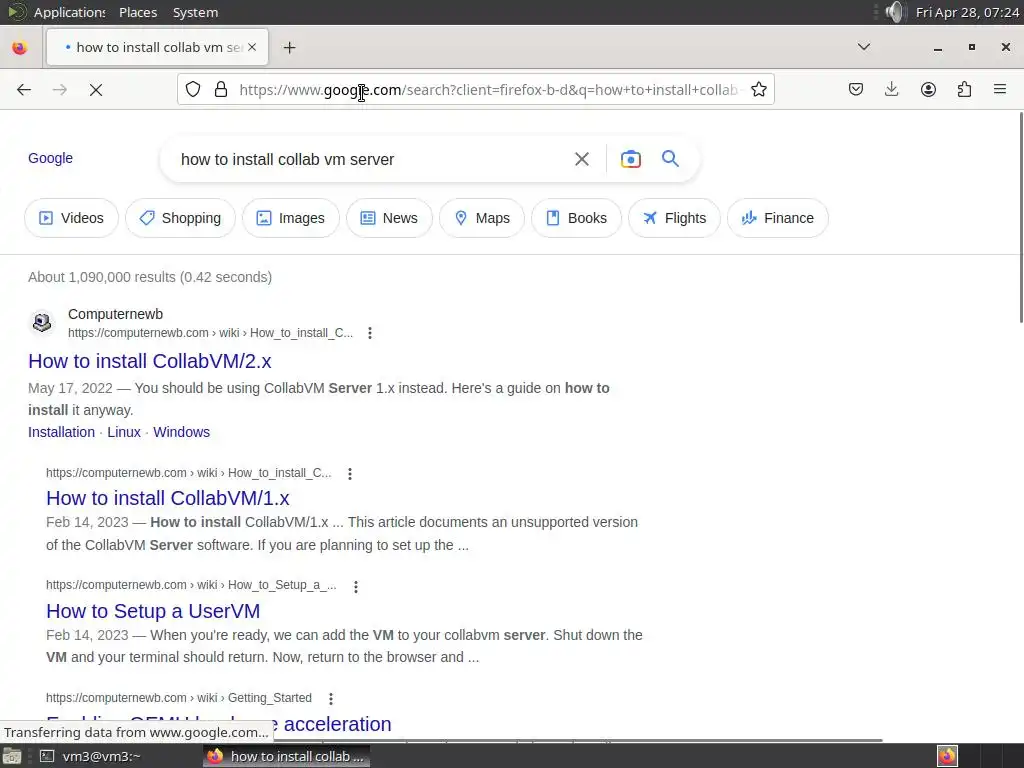Image resolution: width=1024 pixels, height=768 pixels.
Task: Follow the Windows sitelink
Action: [182, 432]
